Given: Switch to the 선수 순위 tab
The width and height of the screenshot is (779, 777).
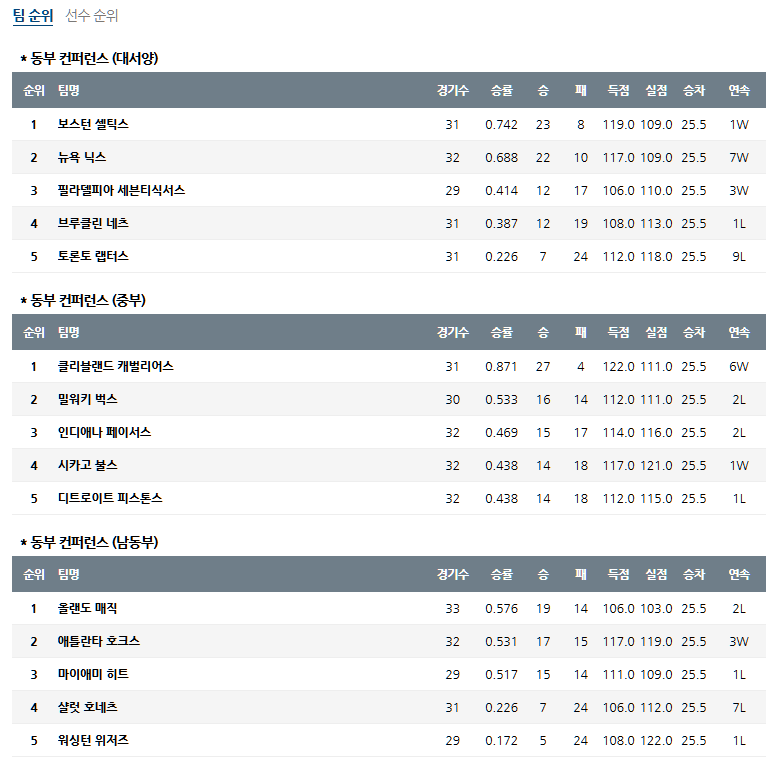Looking at the screenshot, I should [92, 16].
